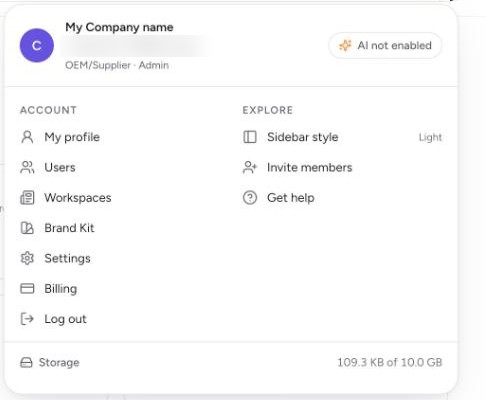Viewport: 486px width, 400px height.
Task: Click the sparkle icon in AI badge
Action: (345, 45)
